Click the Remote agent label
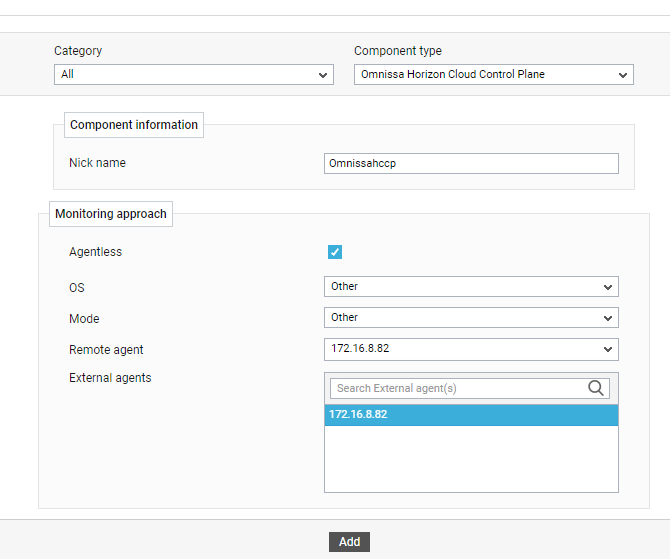Viewport: 670px width, 559px height. coord(106,350)
